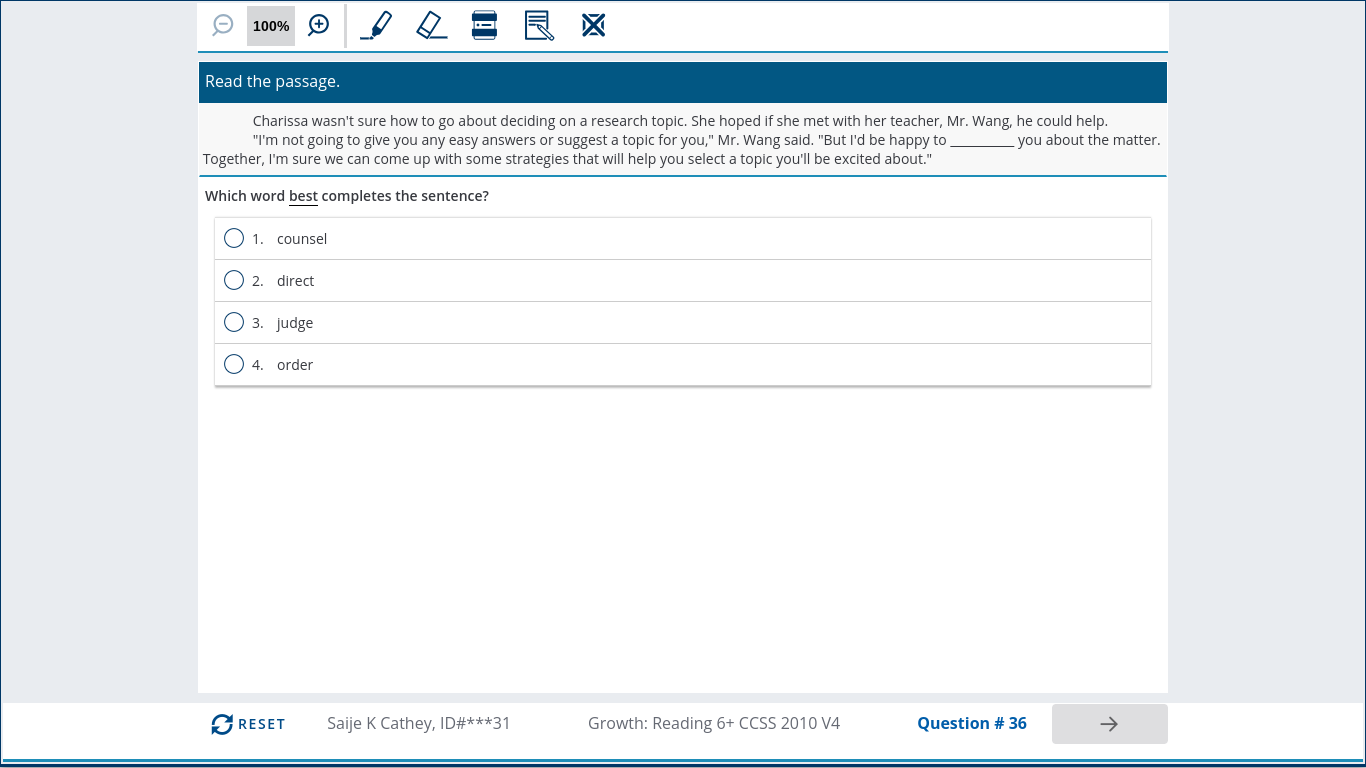Select radio button for answer counsel
The height and width of the screenshot is (768, 1366).
point(234,238)
